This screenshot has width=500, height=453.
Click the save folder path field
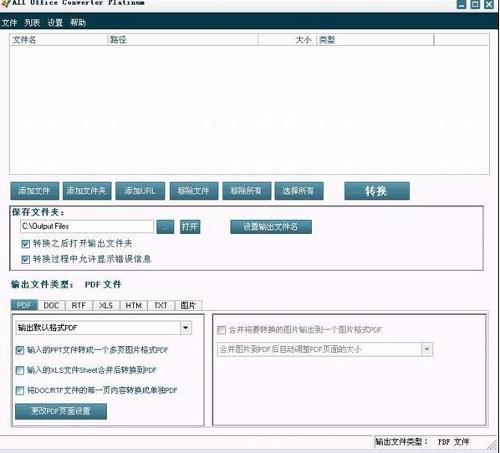[87, 226]
